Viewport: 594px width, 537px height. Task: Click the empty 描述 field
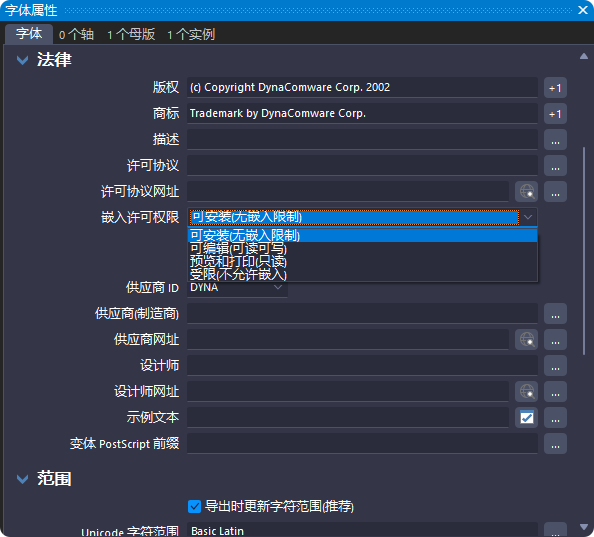click(x=363, y=139)
